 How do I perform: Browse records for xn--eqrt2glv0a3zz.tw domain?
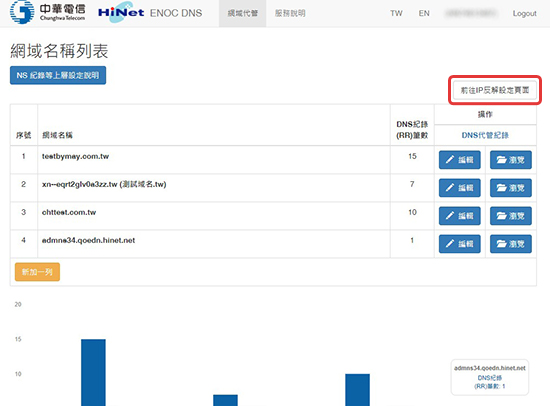[511, 188]
